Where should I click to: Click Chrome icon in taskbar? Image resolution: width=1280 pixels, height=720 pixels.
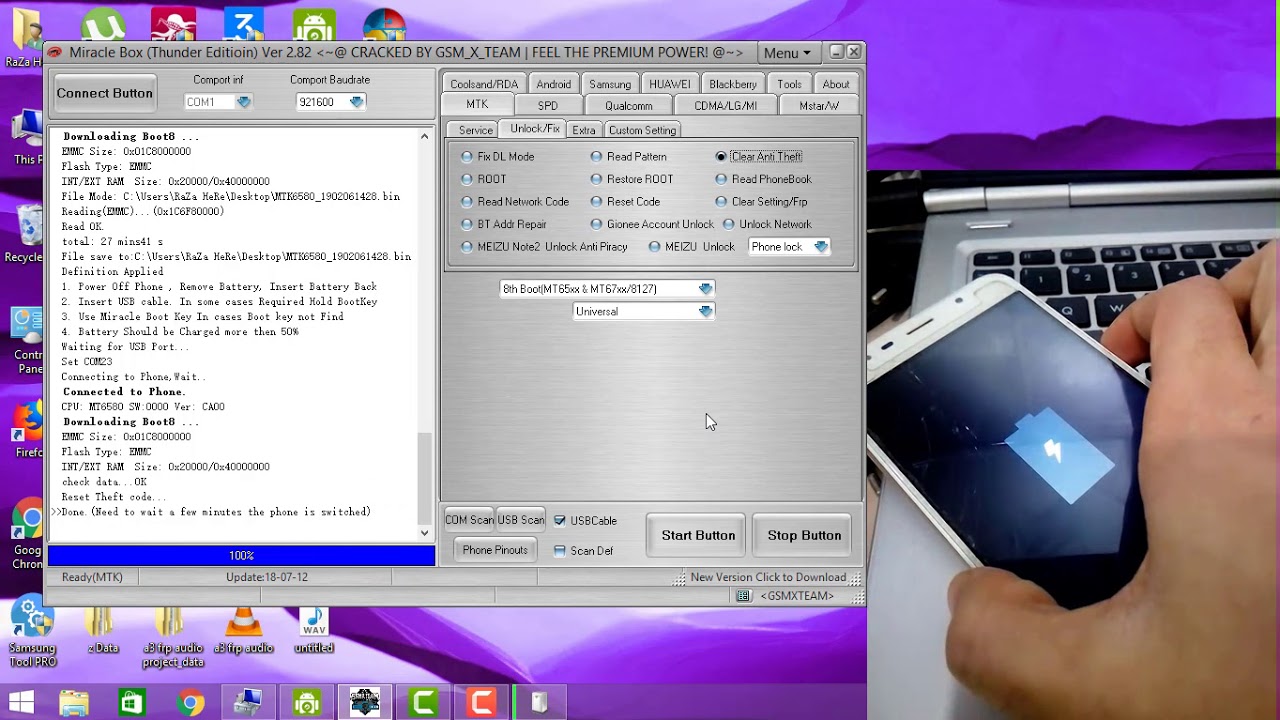190,703
